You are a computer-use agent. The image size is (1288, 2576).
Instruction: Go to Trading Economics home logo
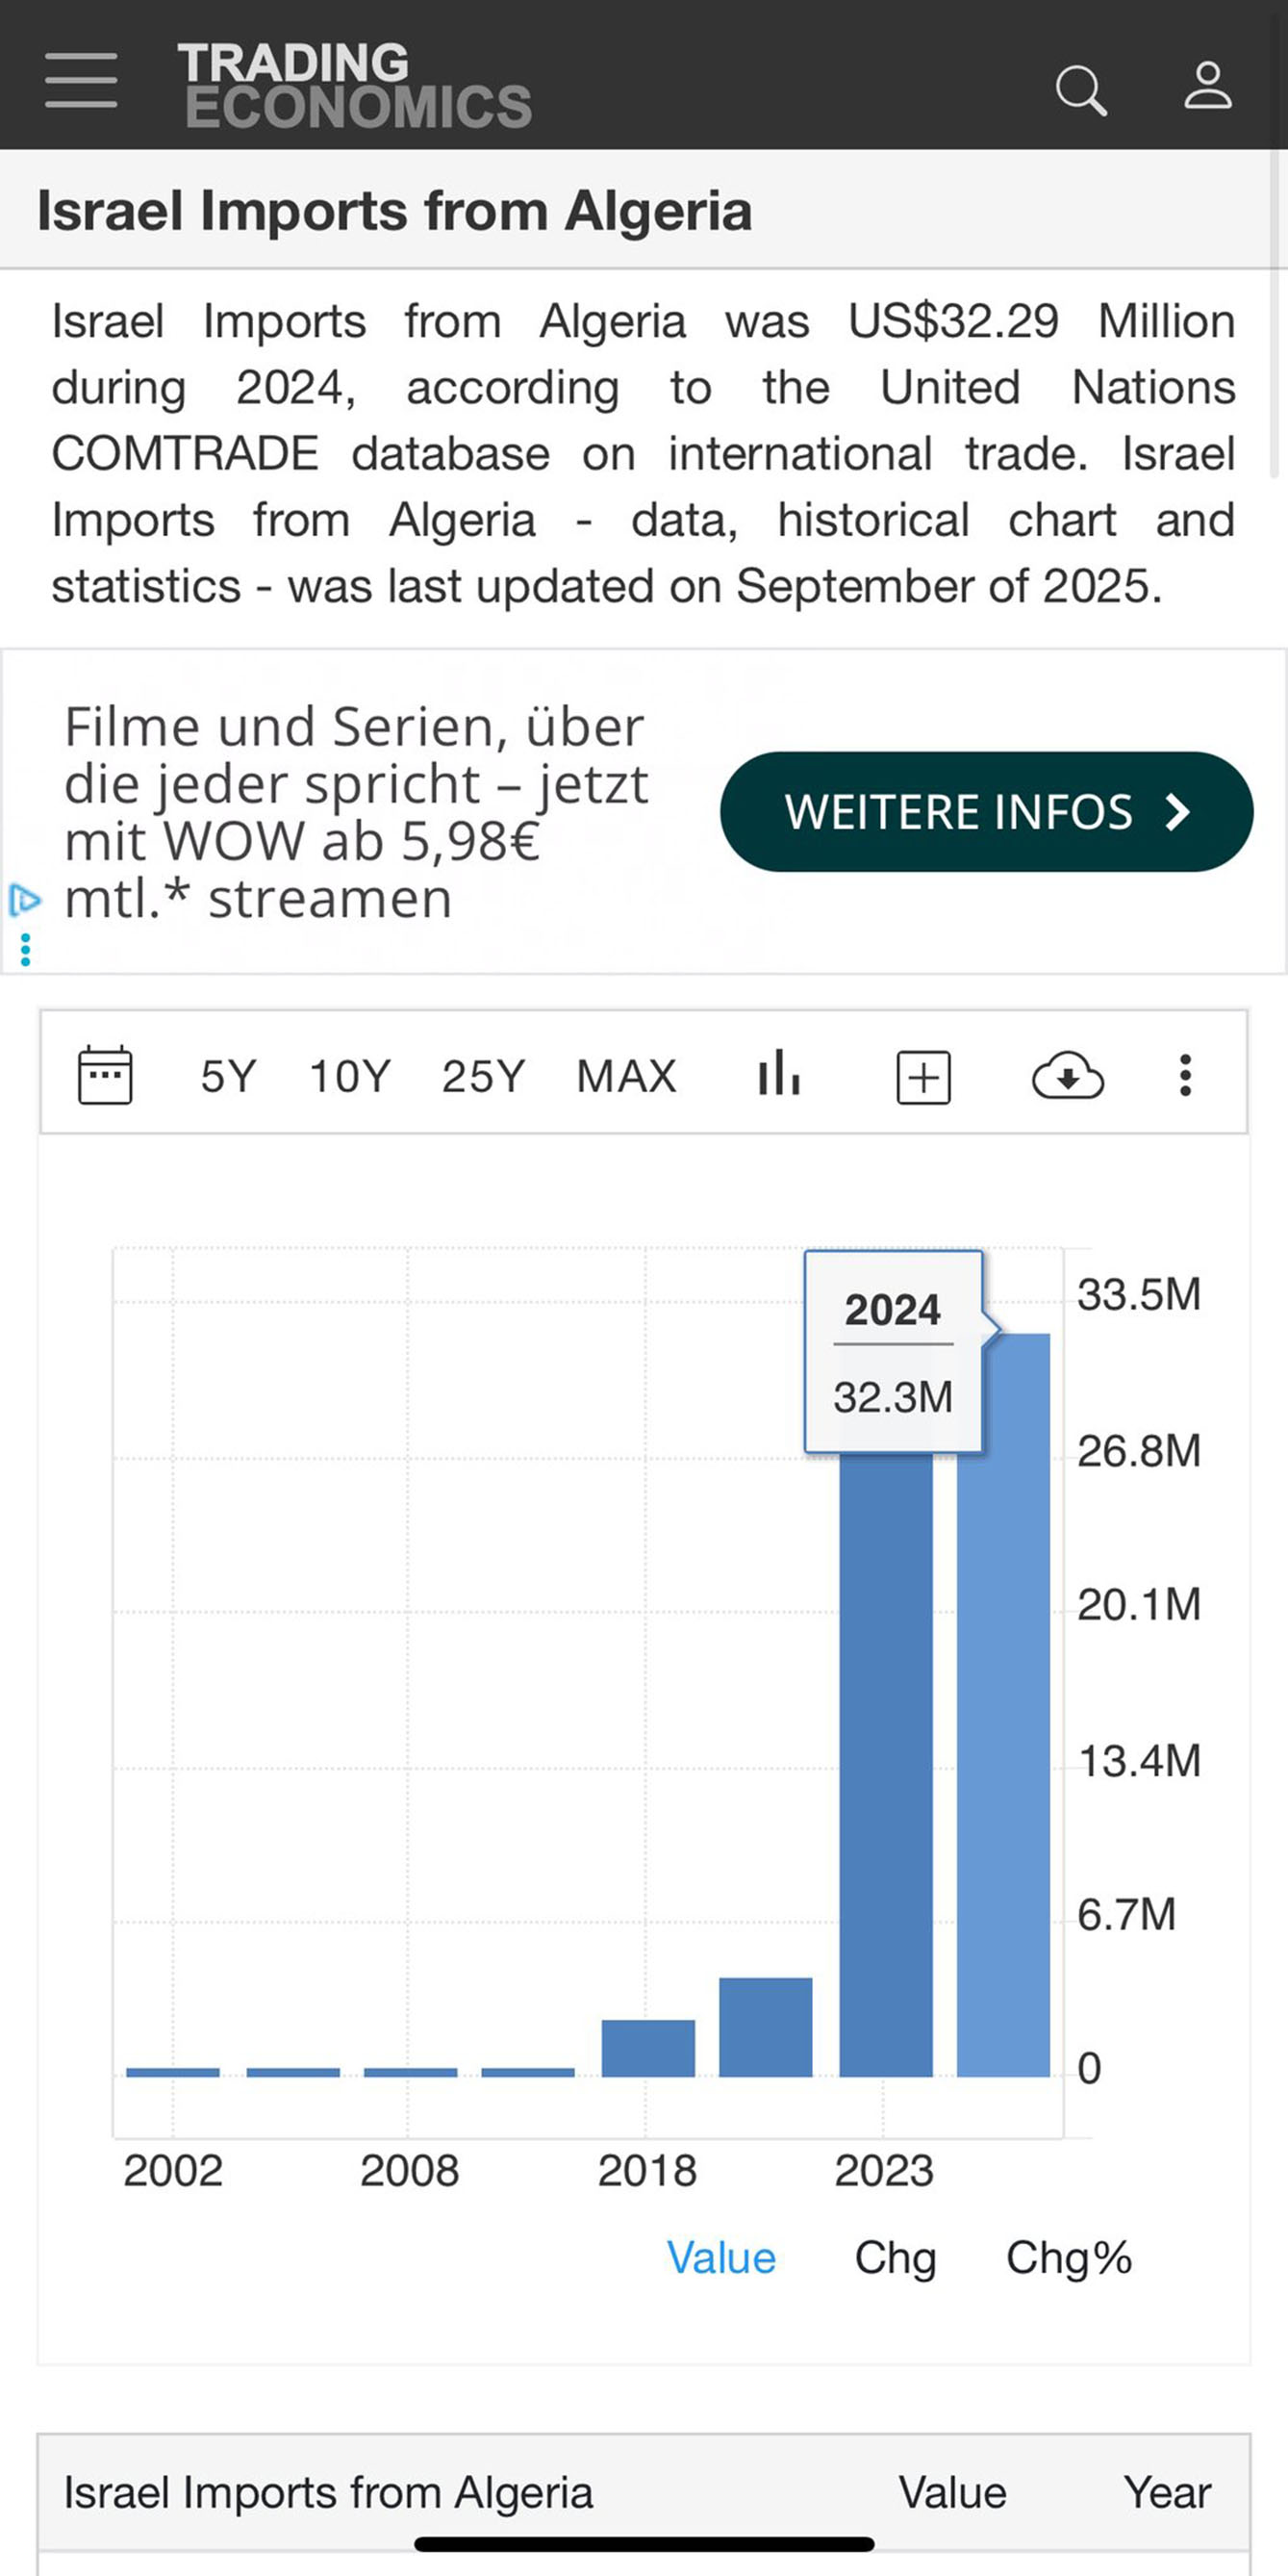point(354,85)
